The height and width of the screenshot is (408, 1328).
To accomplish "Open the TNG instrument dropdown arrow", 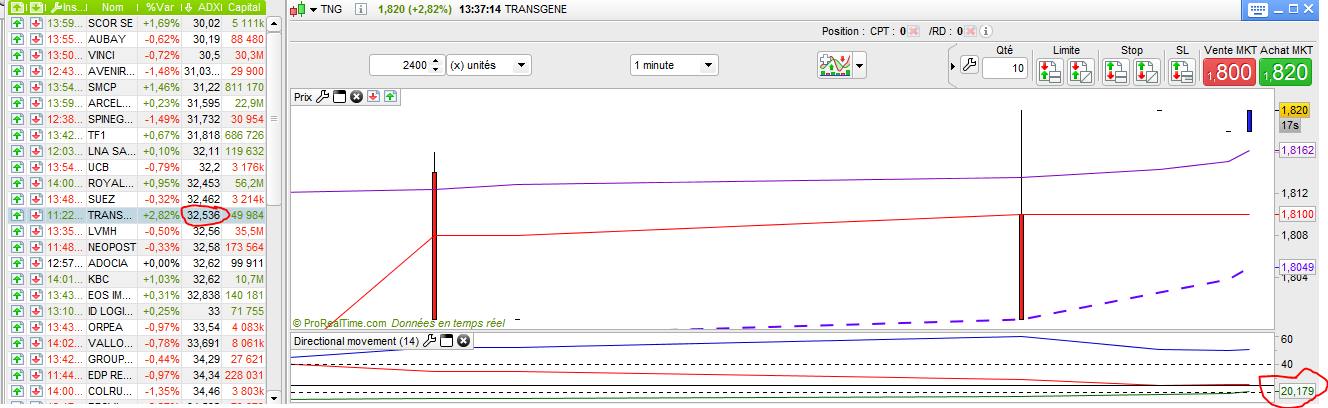I will [313, 9].
